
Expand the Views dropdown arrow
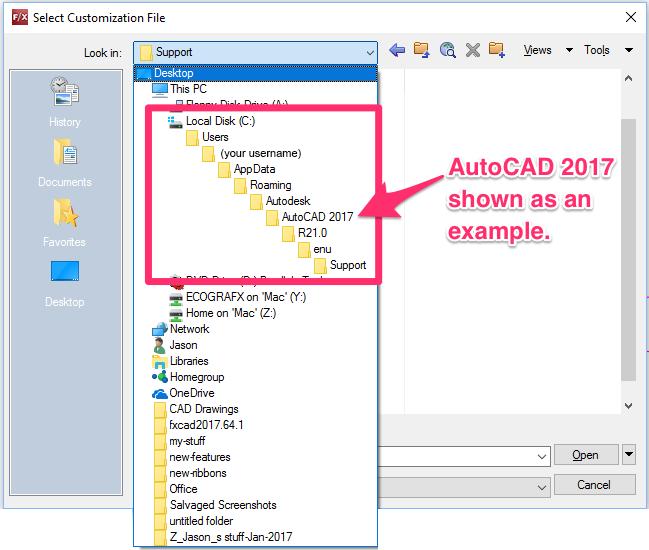click(x=570, y=50)
